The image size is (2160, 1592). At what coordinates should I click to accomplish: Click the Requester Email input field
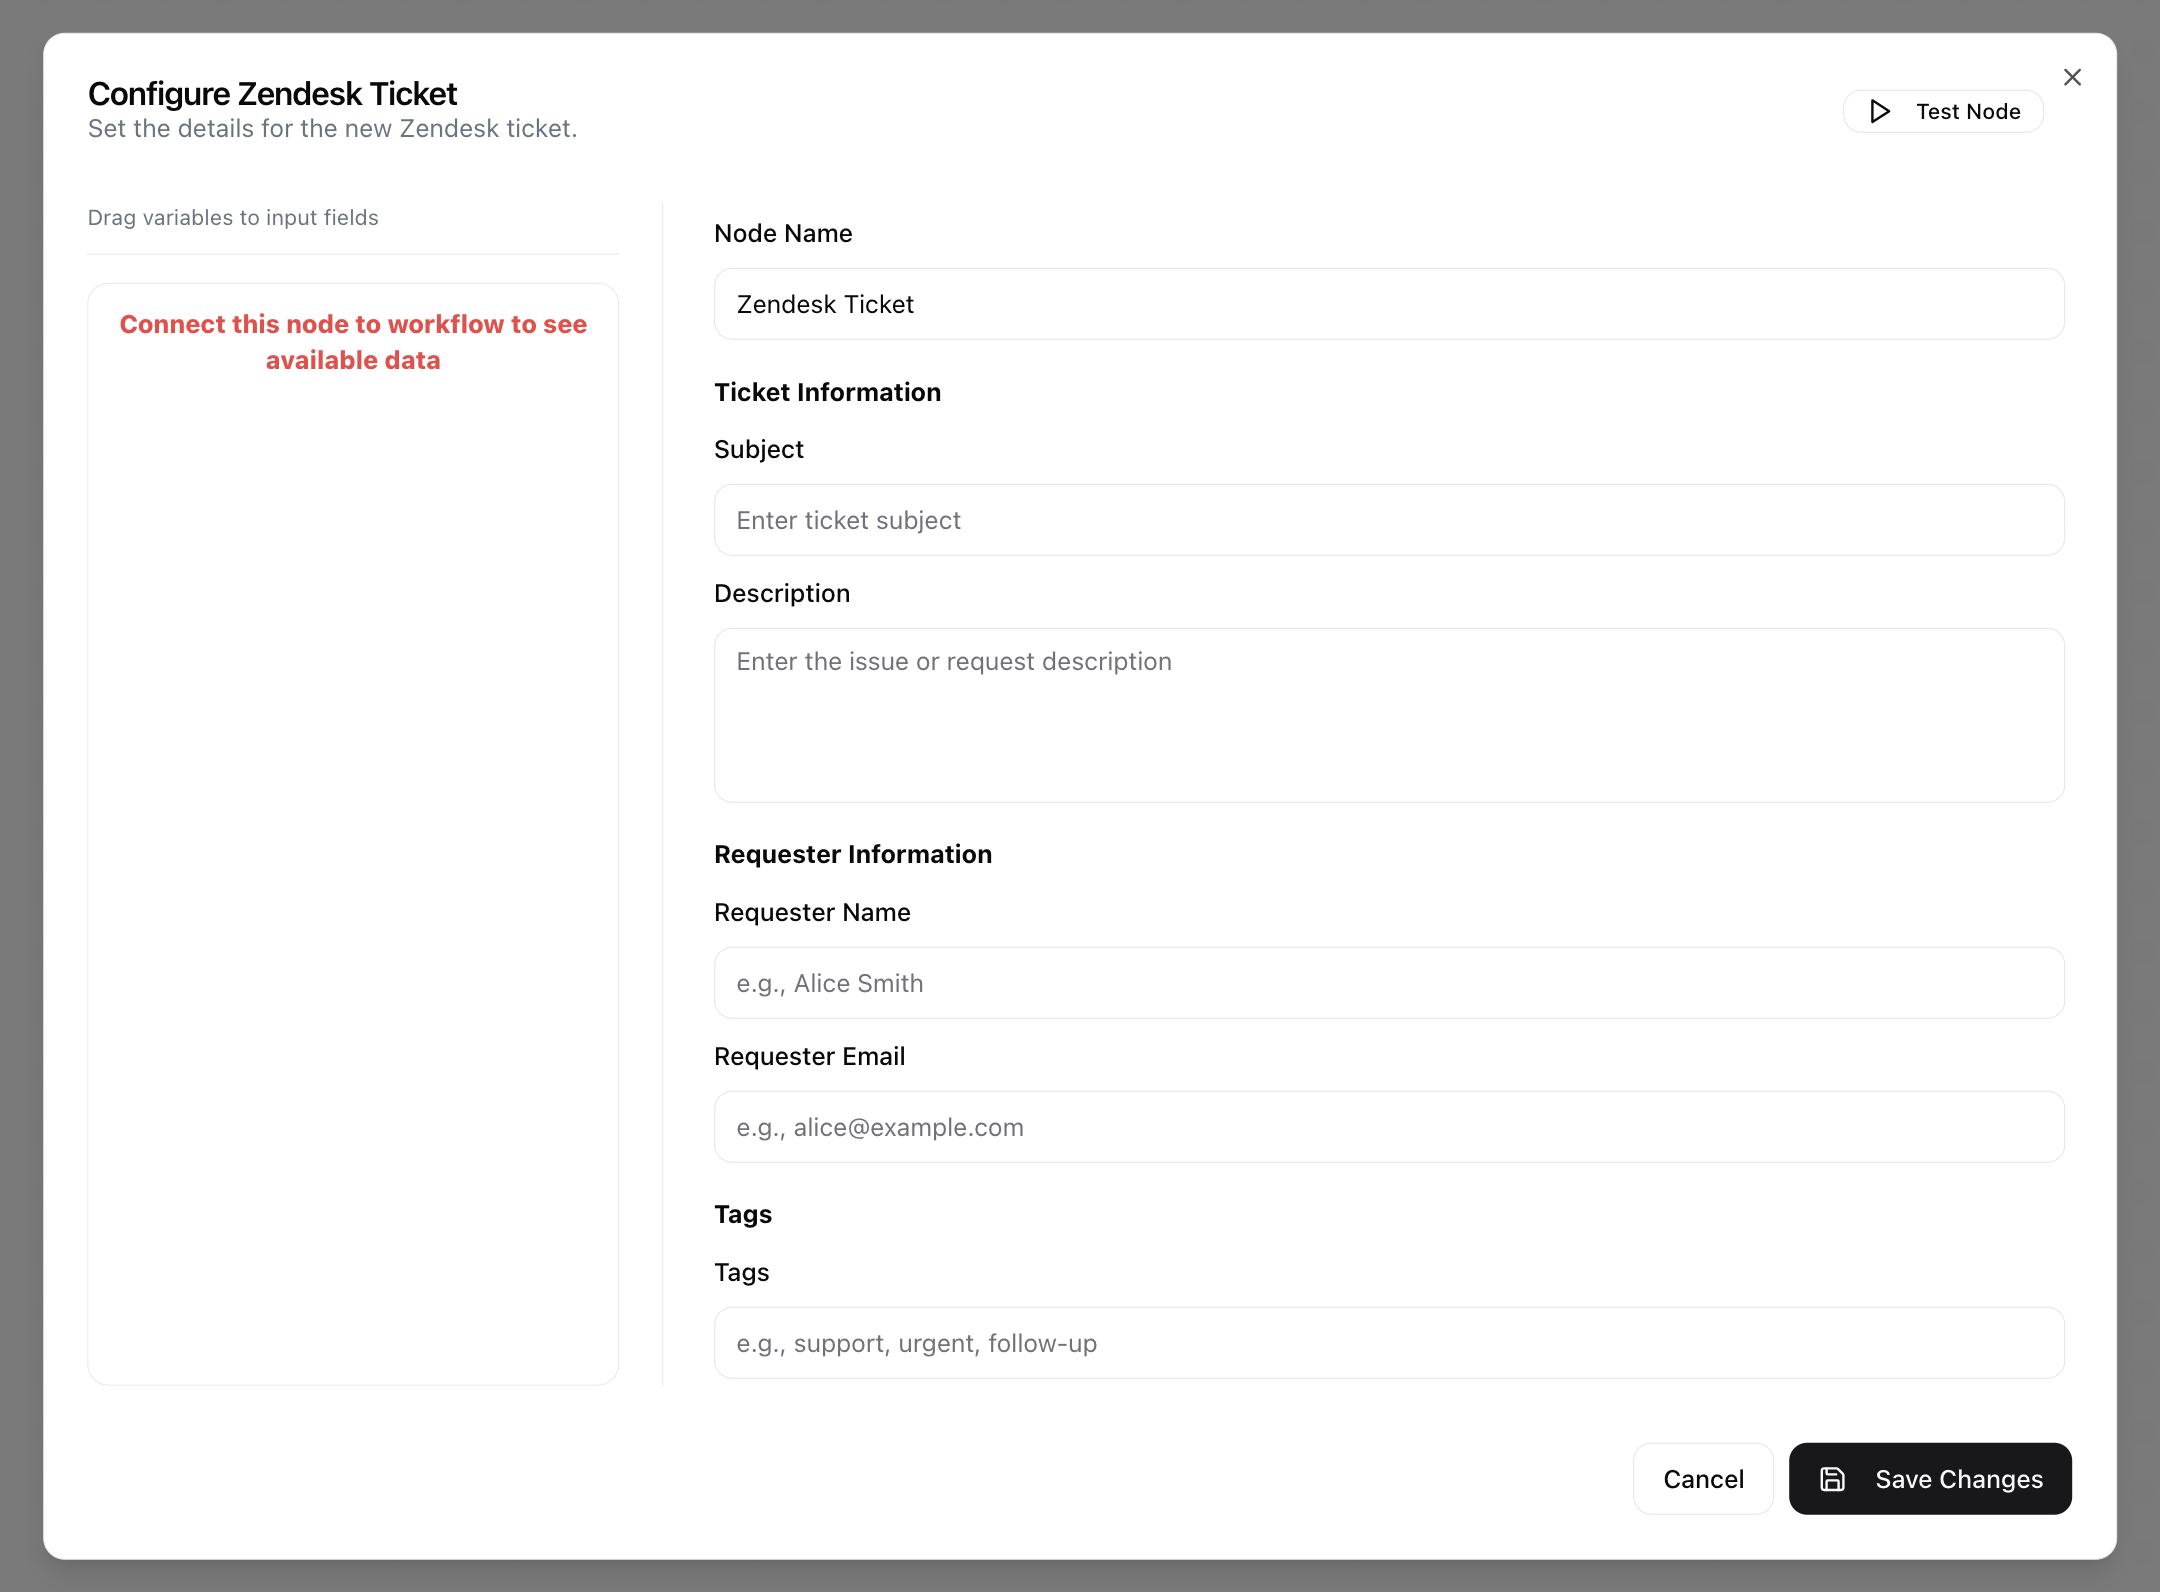point(1388,1127)
